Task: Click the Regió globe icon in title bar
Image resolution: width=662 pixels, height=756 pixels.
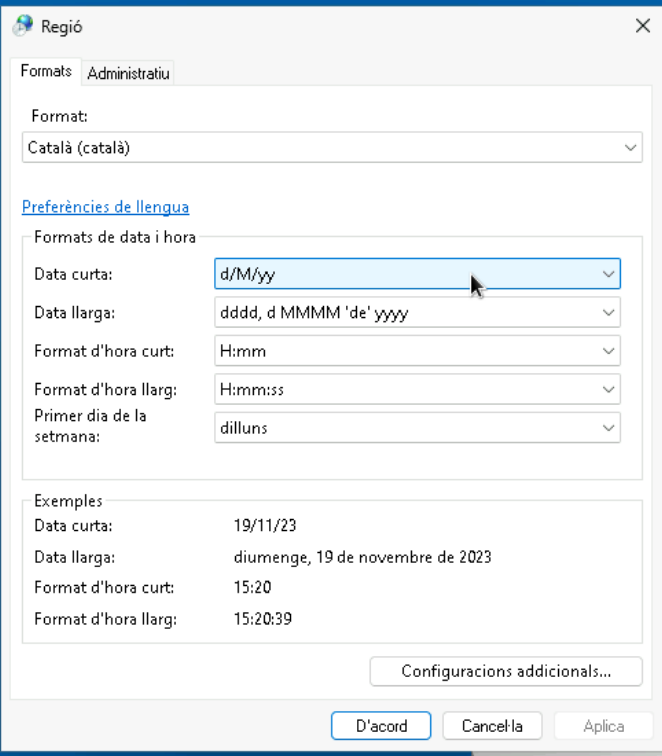Action: tap(22, 26)
